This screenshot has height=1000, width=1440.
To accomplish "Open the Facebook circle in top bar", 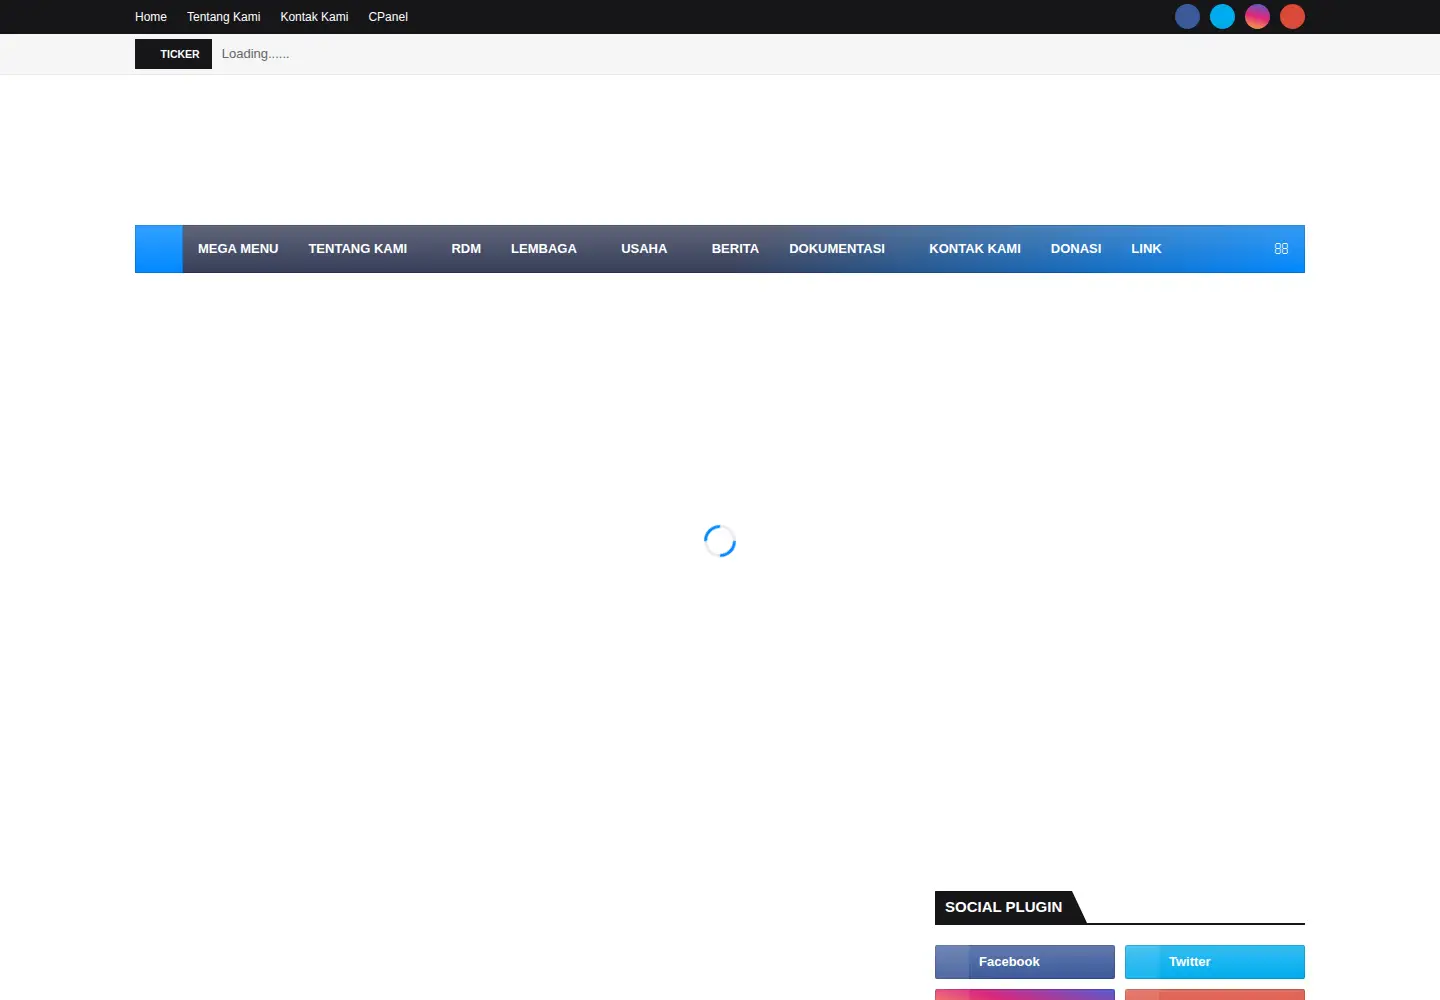I will (x=1187, y=17).
